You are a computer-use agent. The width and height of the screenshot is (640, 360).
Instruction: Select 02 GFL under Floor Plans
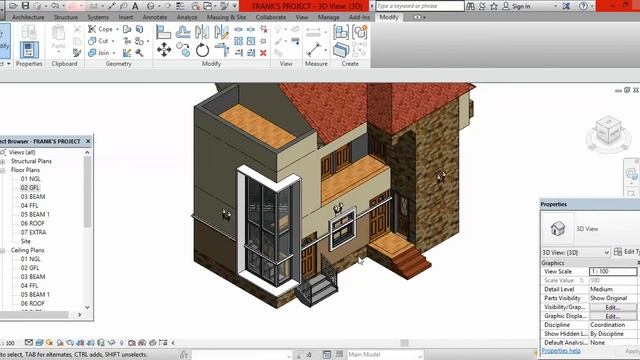point(30,188)
